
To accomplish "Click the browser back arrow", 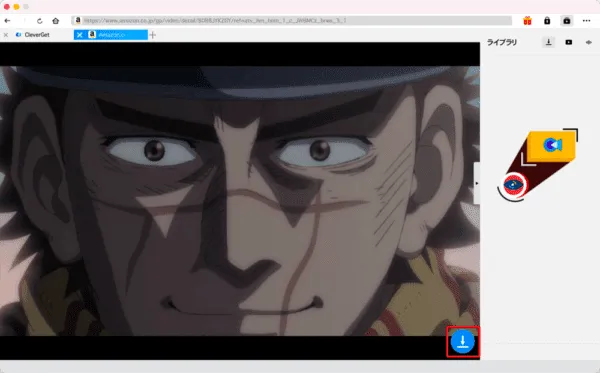I will click(7, 21).
